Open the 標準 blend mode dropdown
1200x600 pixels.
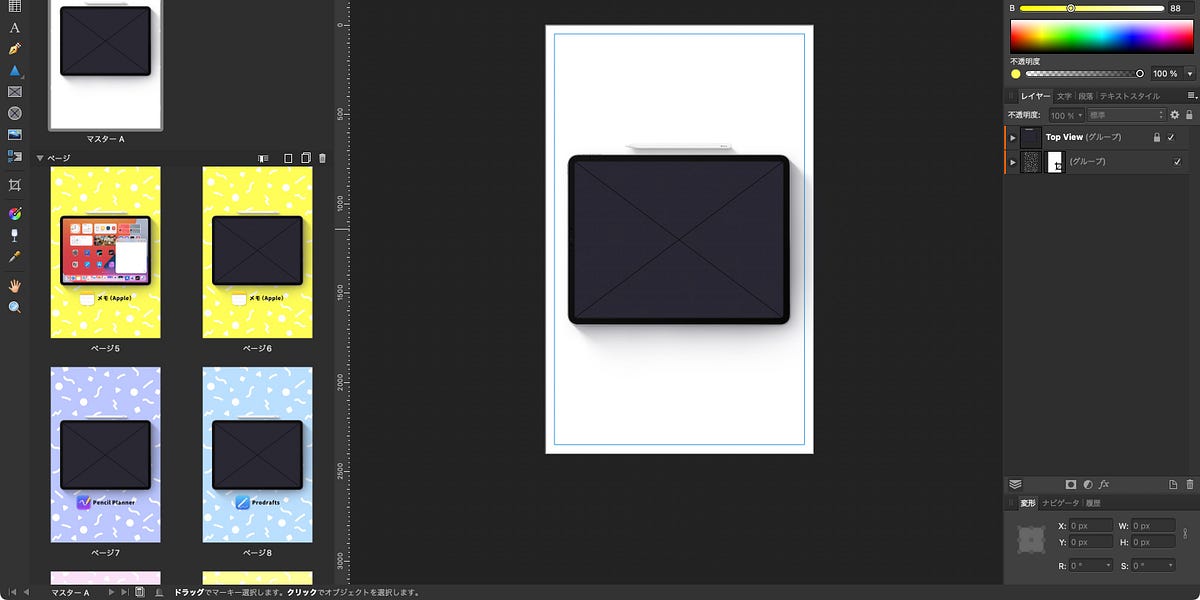click(1125, 115)
